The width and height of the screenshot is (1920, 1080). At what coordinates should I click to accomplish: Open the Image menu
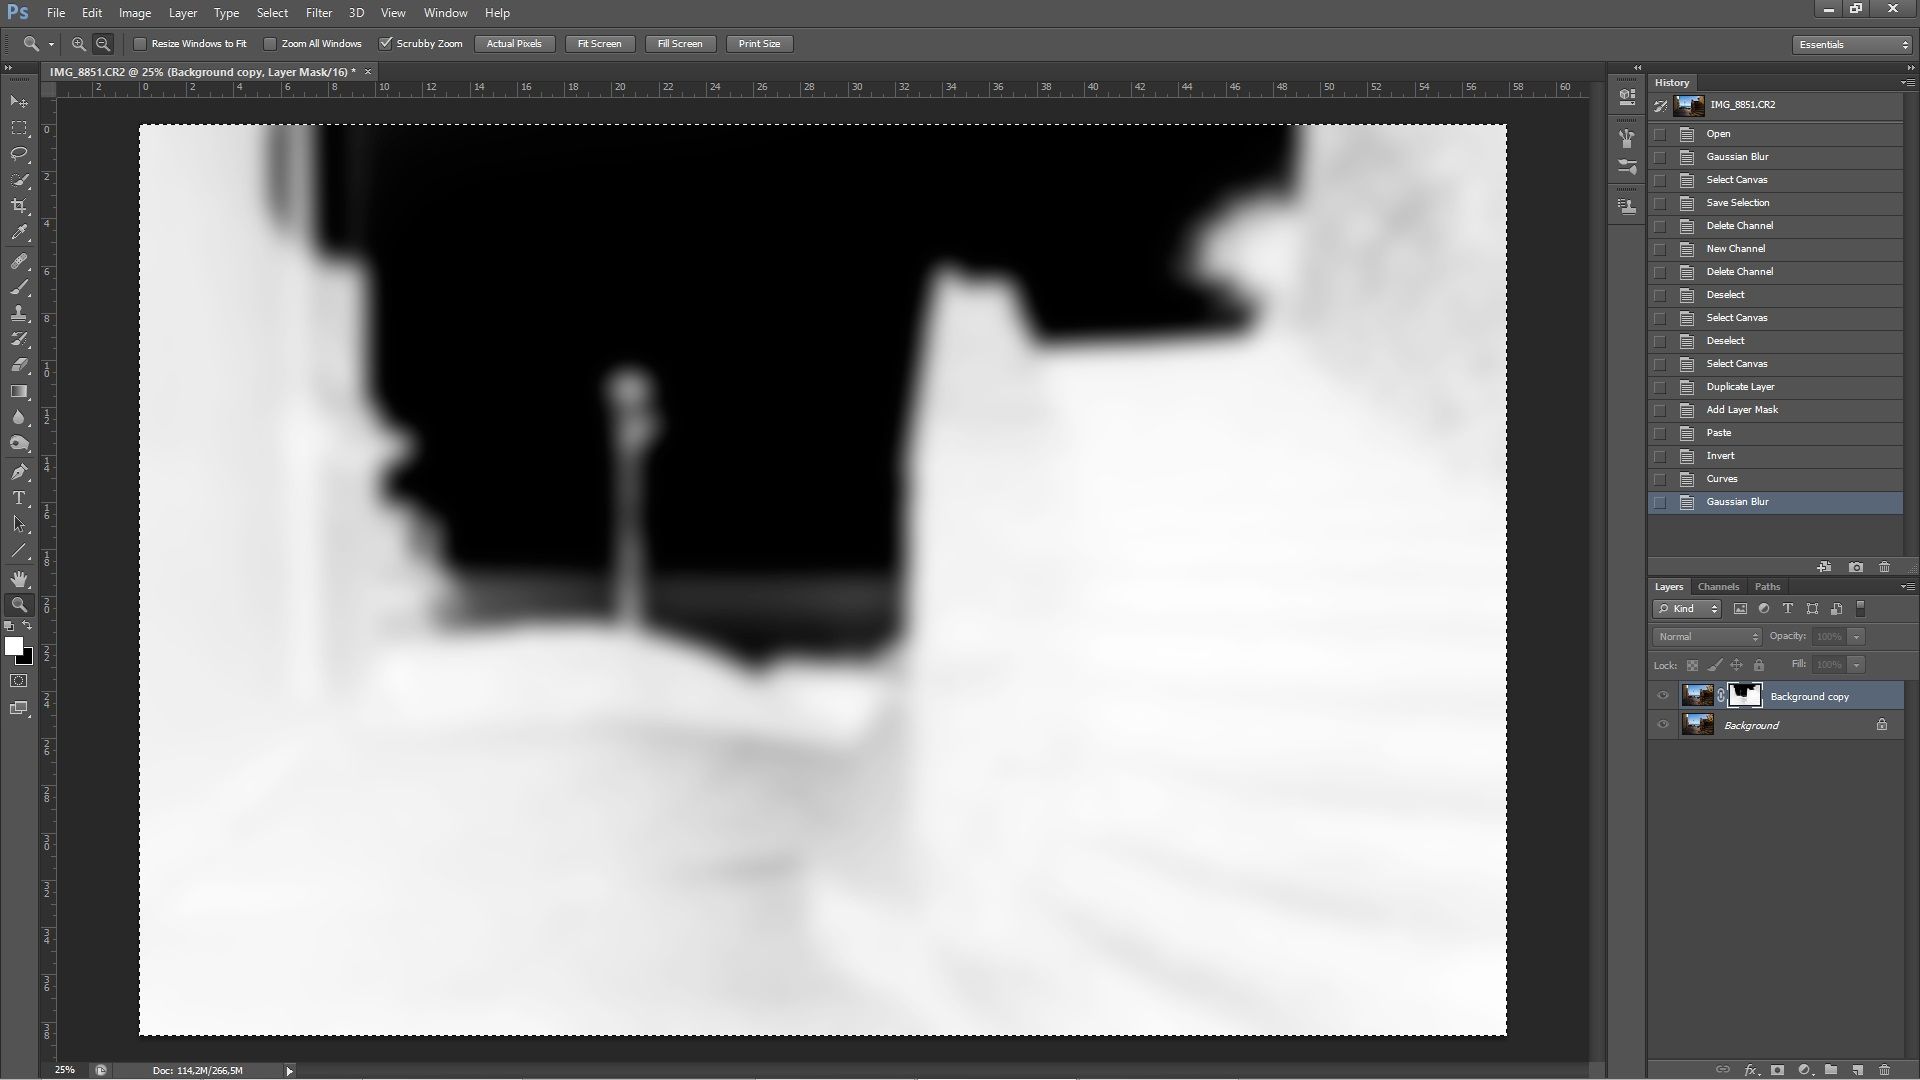click(x=135, y=13)
